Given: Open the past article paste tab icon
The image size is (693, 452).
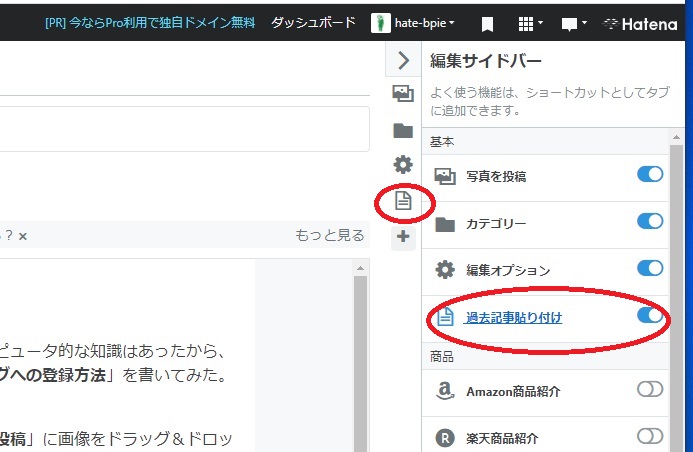Looking at the screenshot, I should click(x=403, y=201).
